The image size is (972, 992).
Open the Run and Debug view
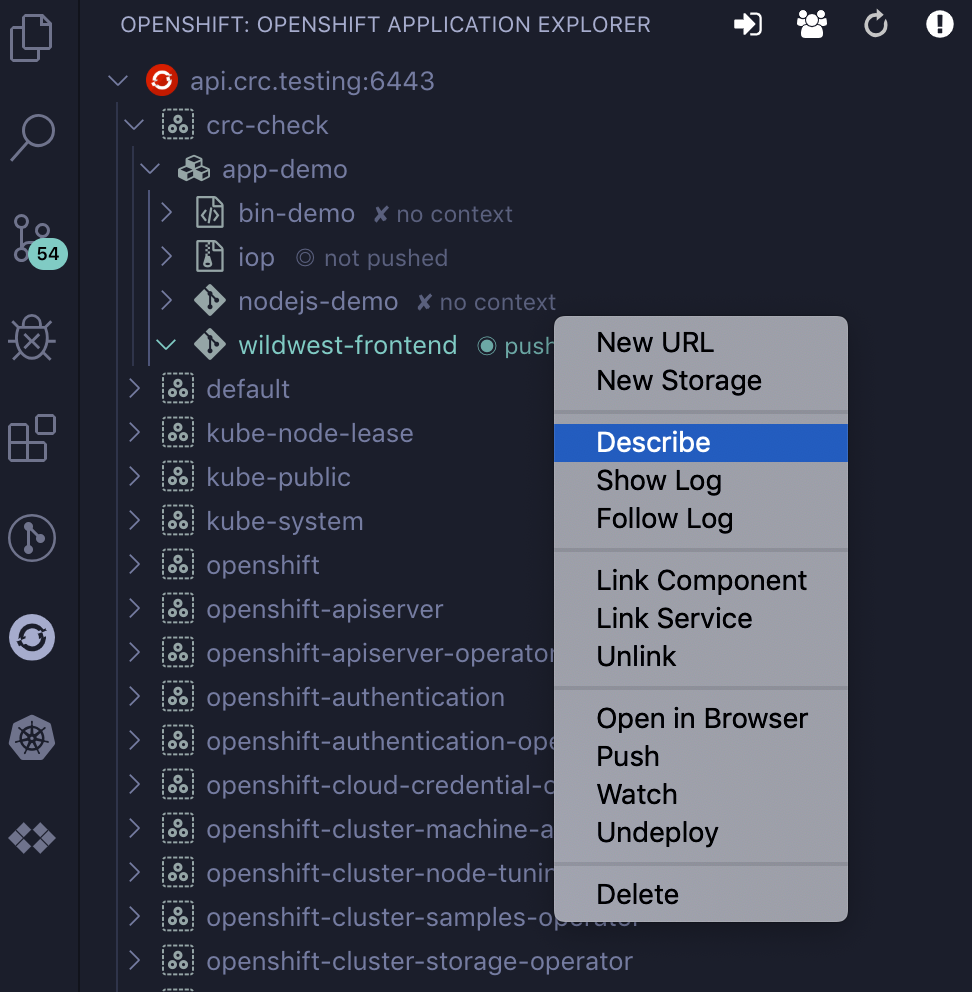32,338
